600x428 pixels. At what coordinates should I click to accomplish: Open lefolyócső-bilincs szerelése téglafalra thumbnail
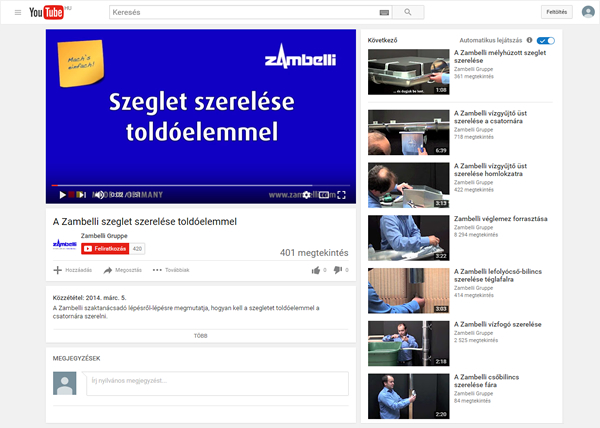[x=409, y=291]
